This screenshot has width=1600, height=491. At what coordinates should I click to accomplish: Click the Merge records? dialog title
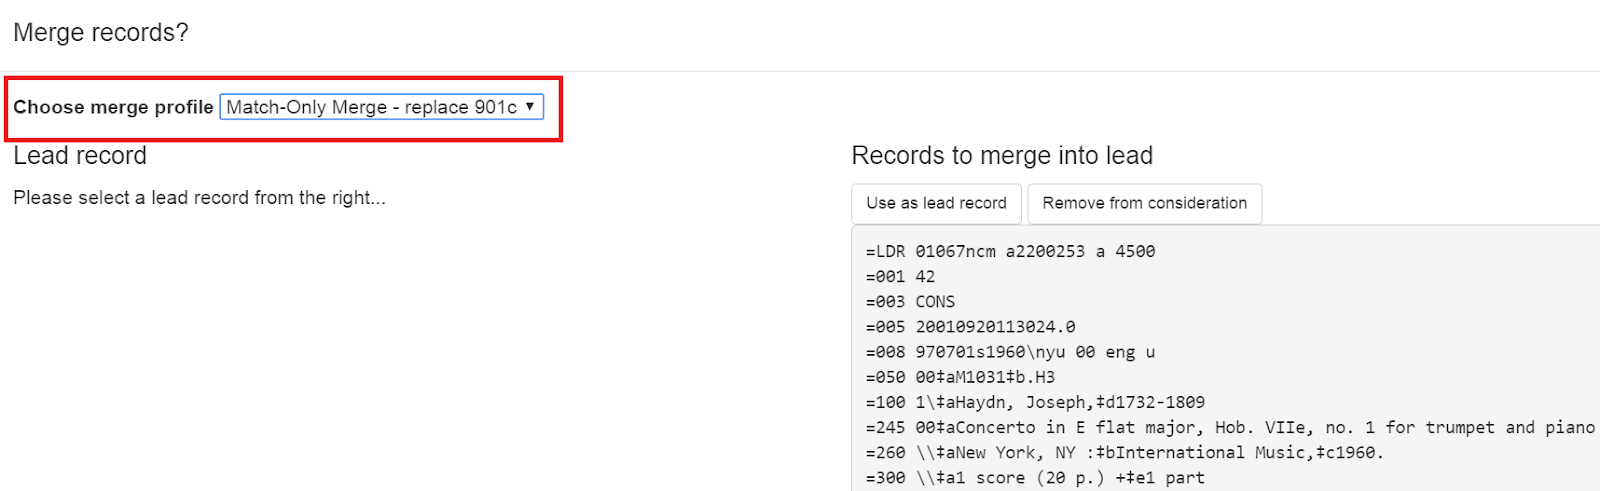click(x=101, y=33)
